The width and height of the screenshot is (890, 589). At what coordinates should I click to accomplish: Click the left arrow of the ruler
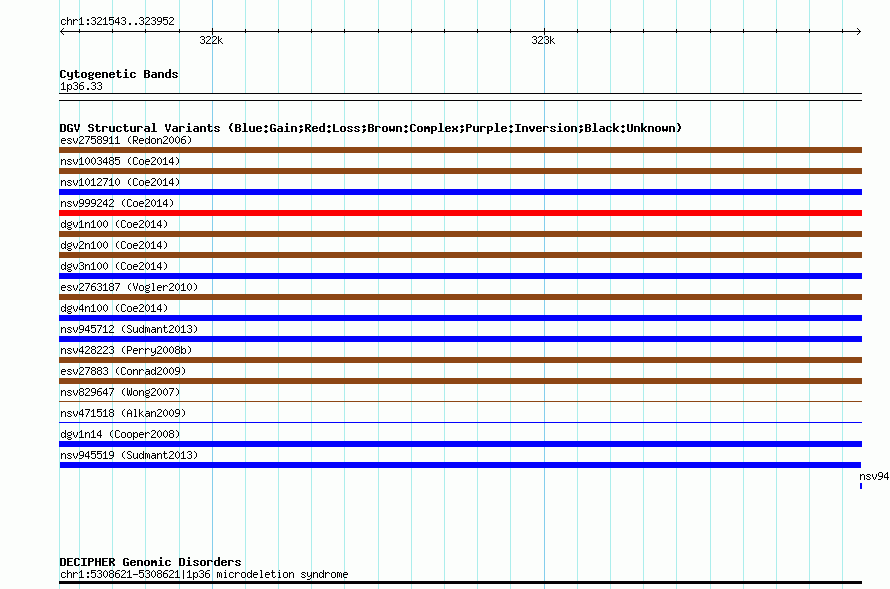click(x=62, y=31)
